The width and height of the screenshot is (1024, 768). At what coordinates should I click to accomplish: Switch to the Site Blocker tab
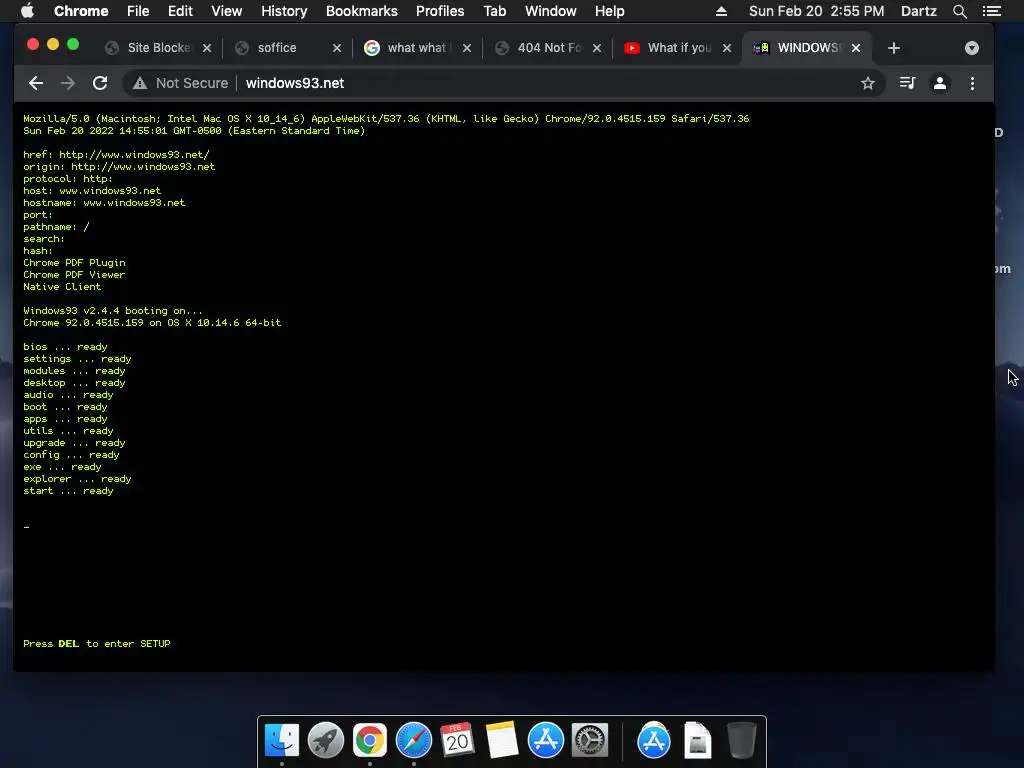(x=157, y=48)
